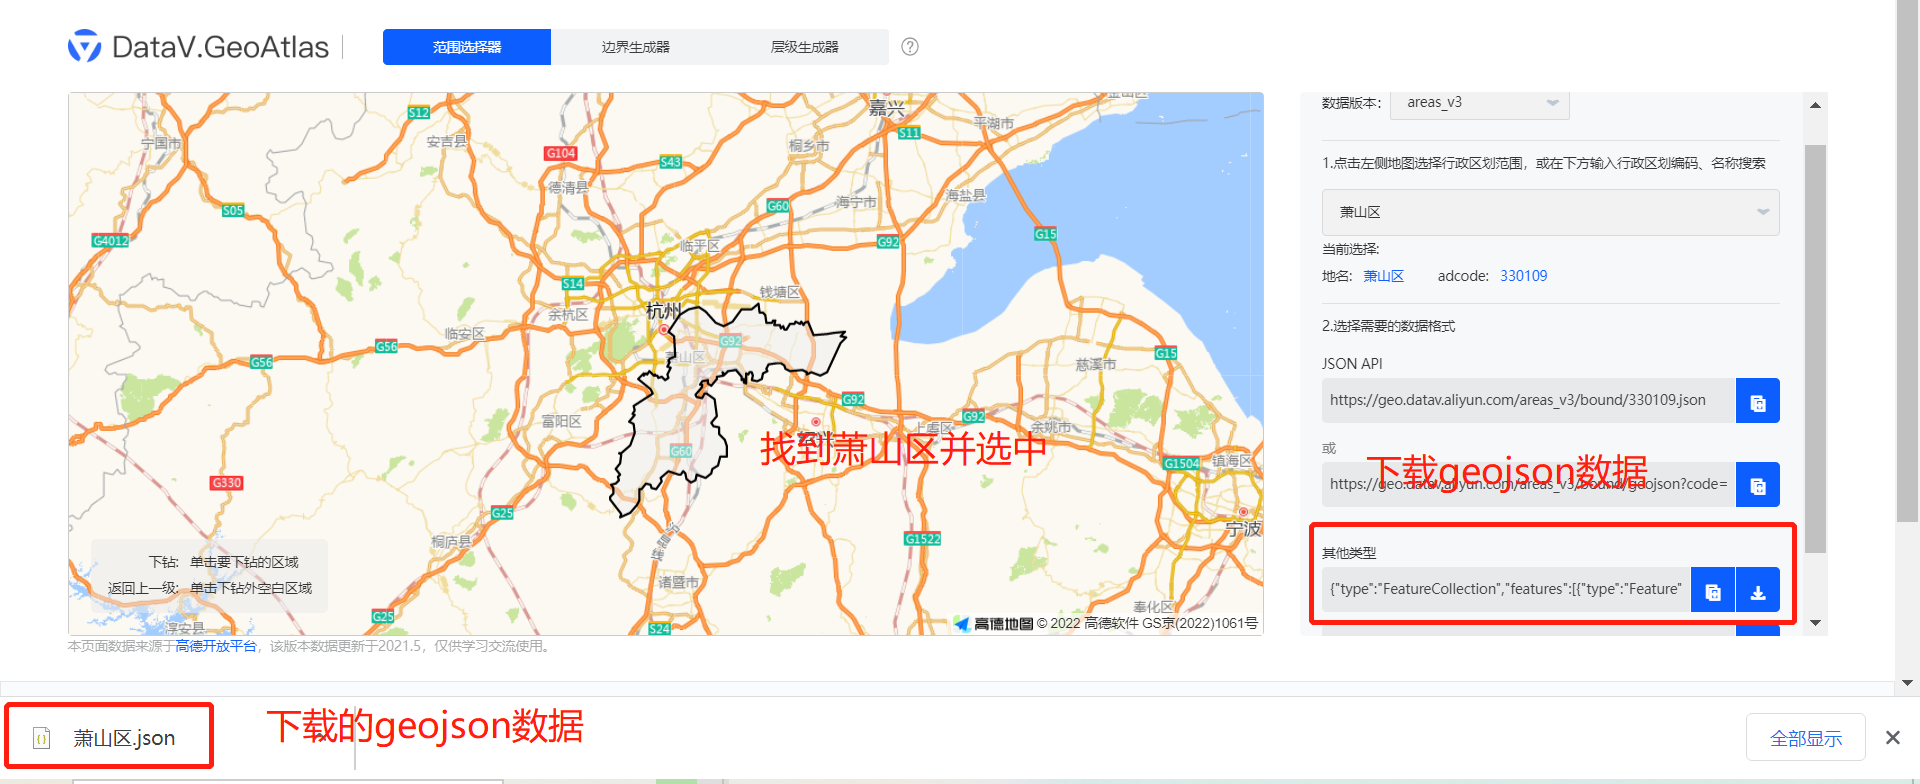Click the adcode 330109 link
The width and height of the screenshot is (1920, 784).
[x=1523, y=276]
